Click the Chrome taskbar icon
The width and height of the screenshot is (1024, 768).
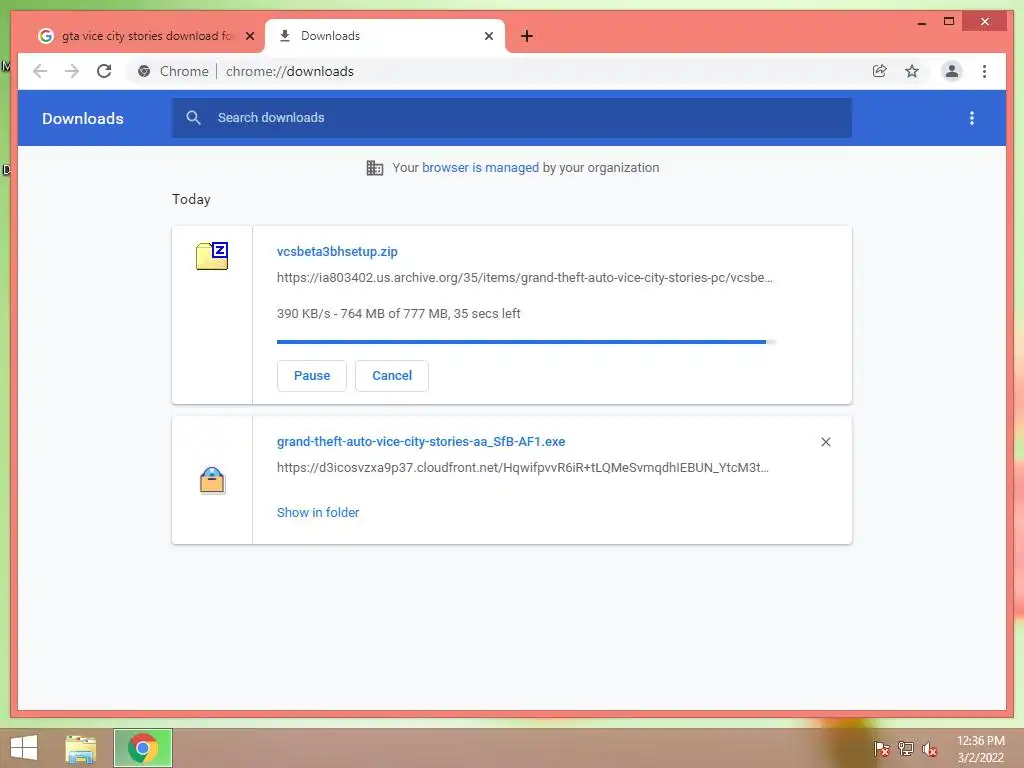click(143, 748)
